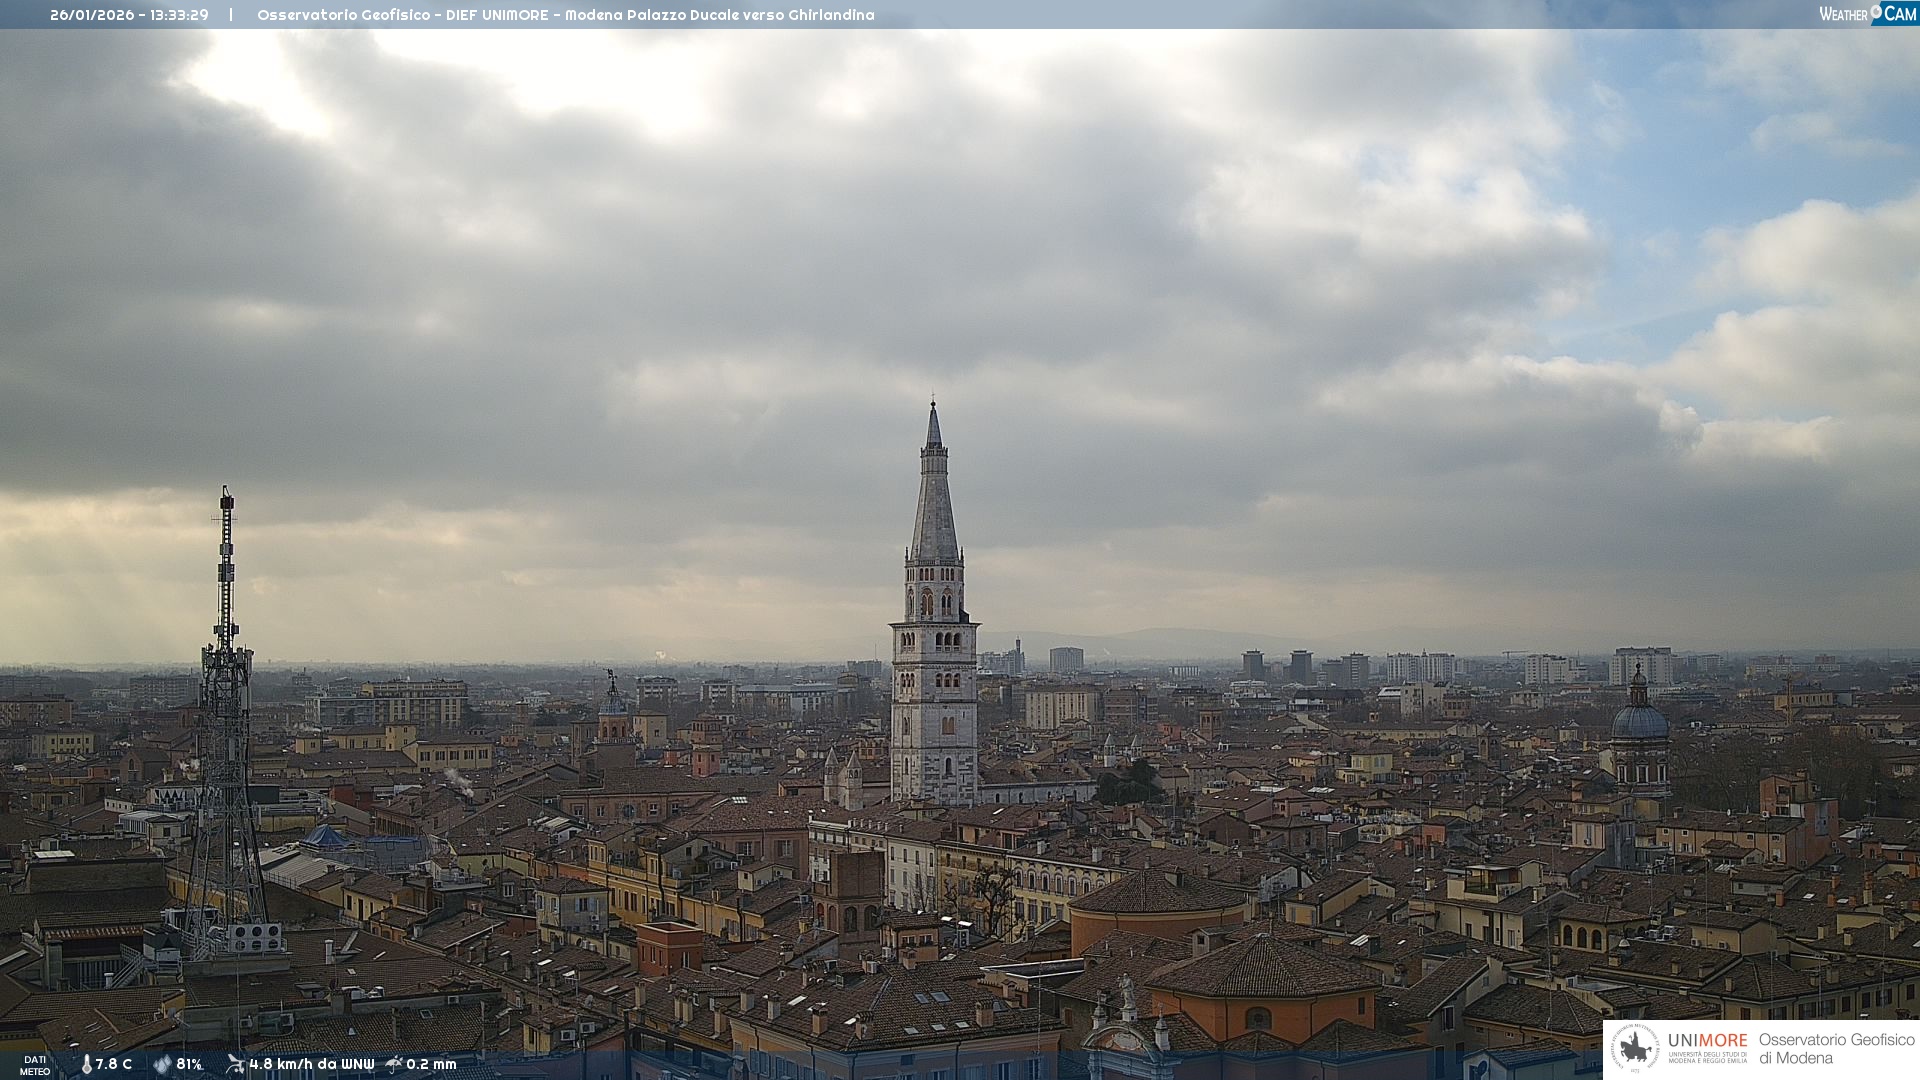Click the 81% humidity value
The width and height of the screenshot is (1920, 1080).
point(190,1064)
